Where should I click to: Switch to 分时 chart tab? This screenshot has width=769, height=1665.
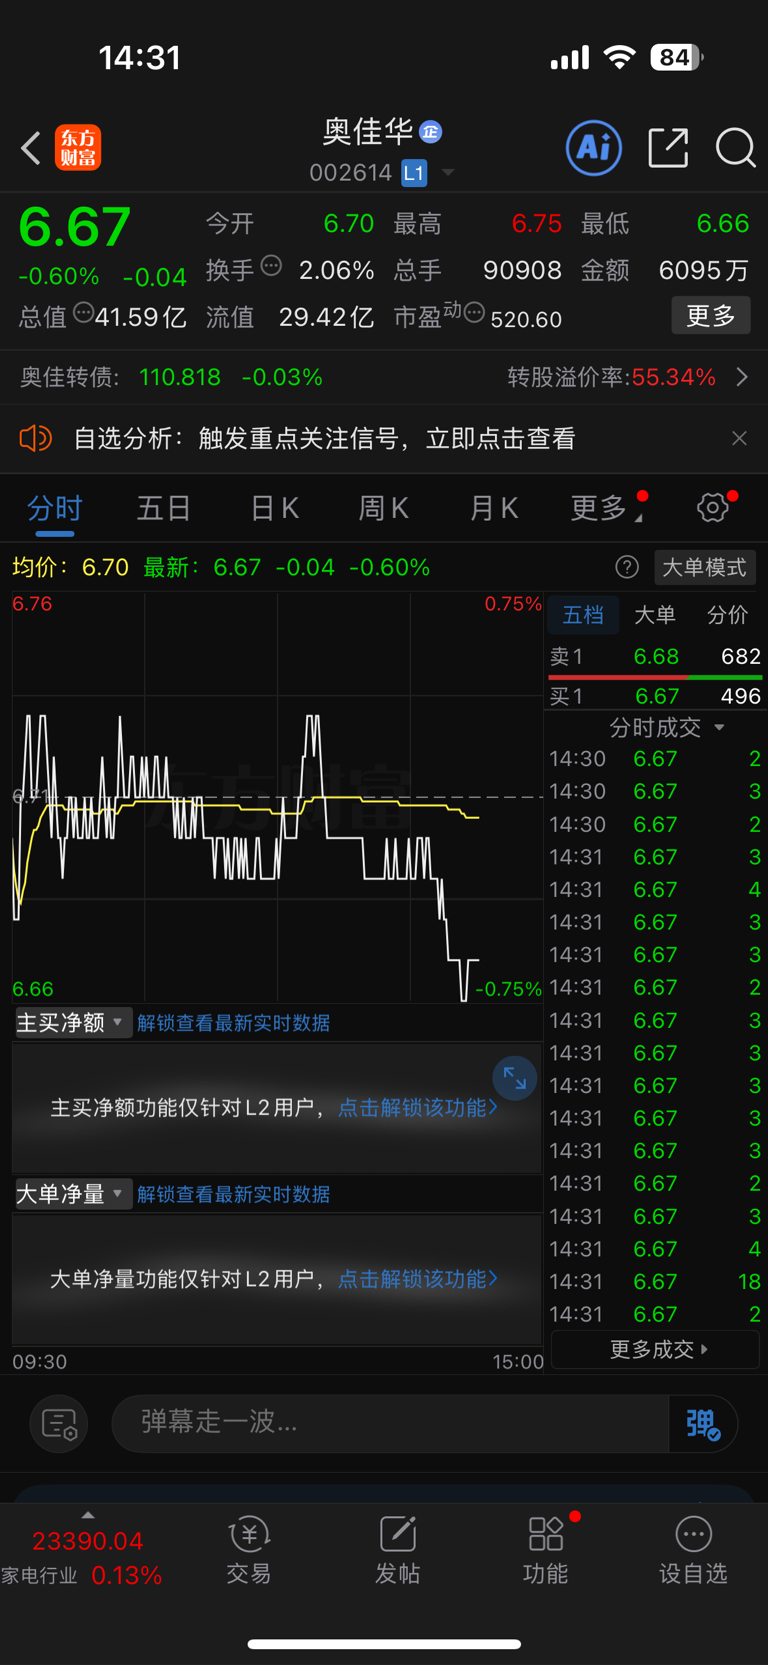(x=55, y=508)
